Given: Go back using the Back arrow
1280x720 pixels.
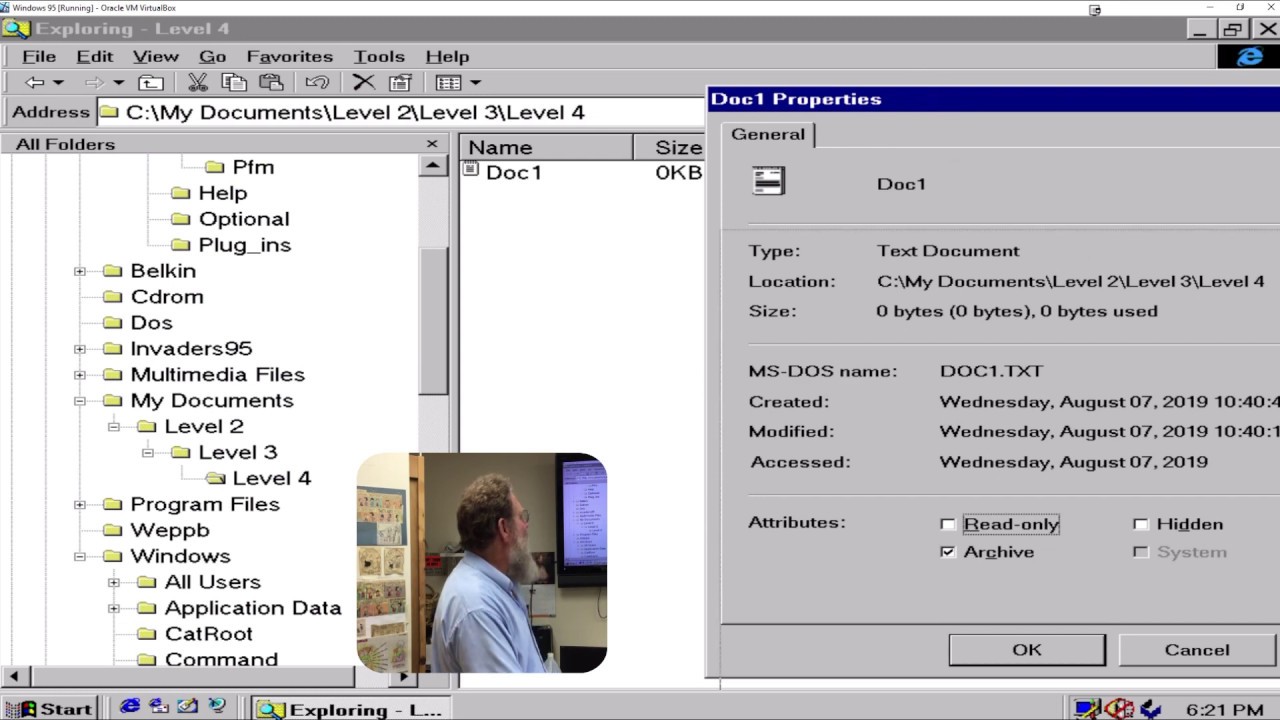Looking at the screenshot, I should 34,83.
